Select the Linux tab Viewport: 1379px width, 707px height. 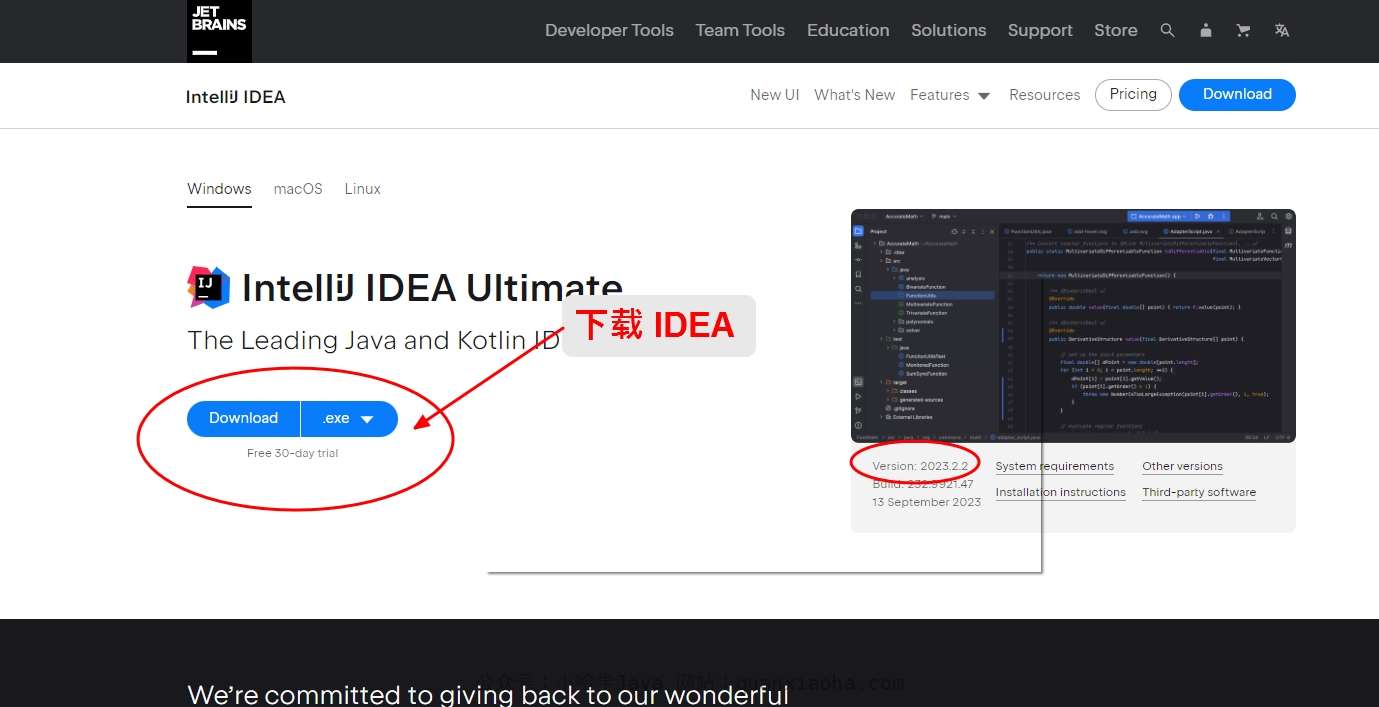coord(362,189)
